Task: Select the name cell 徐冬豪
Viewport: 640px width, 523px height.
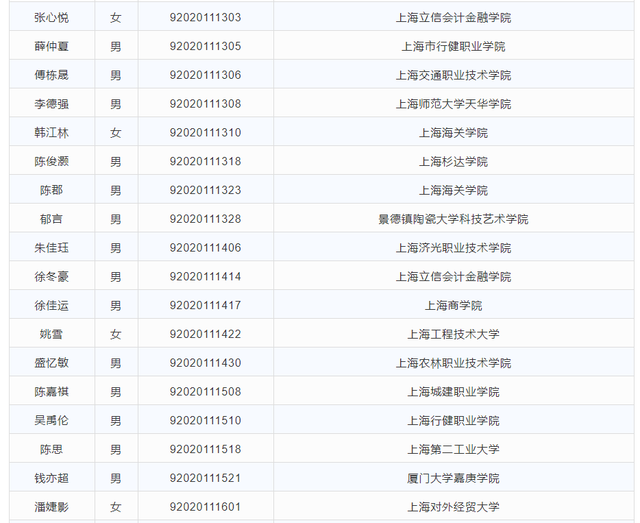Action: coord(51,277)
